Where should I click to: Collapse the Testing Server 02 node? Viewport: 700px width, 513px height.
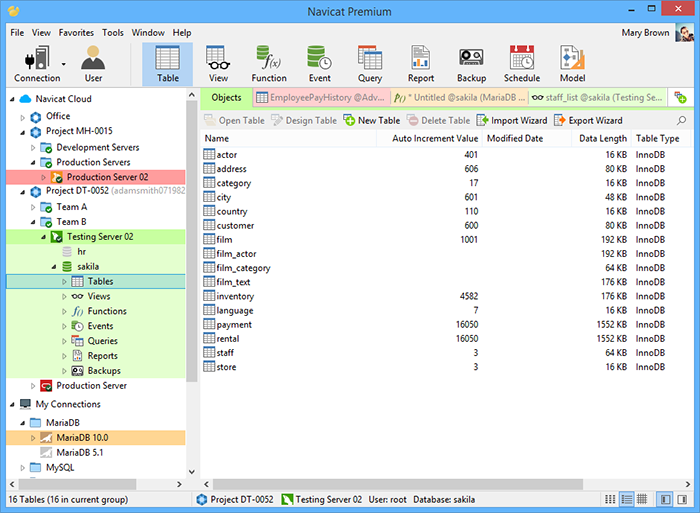coord(43,237)
